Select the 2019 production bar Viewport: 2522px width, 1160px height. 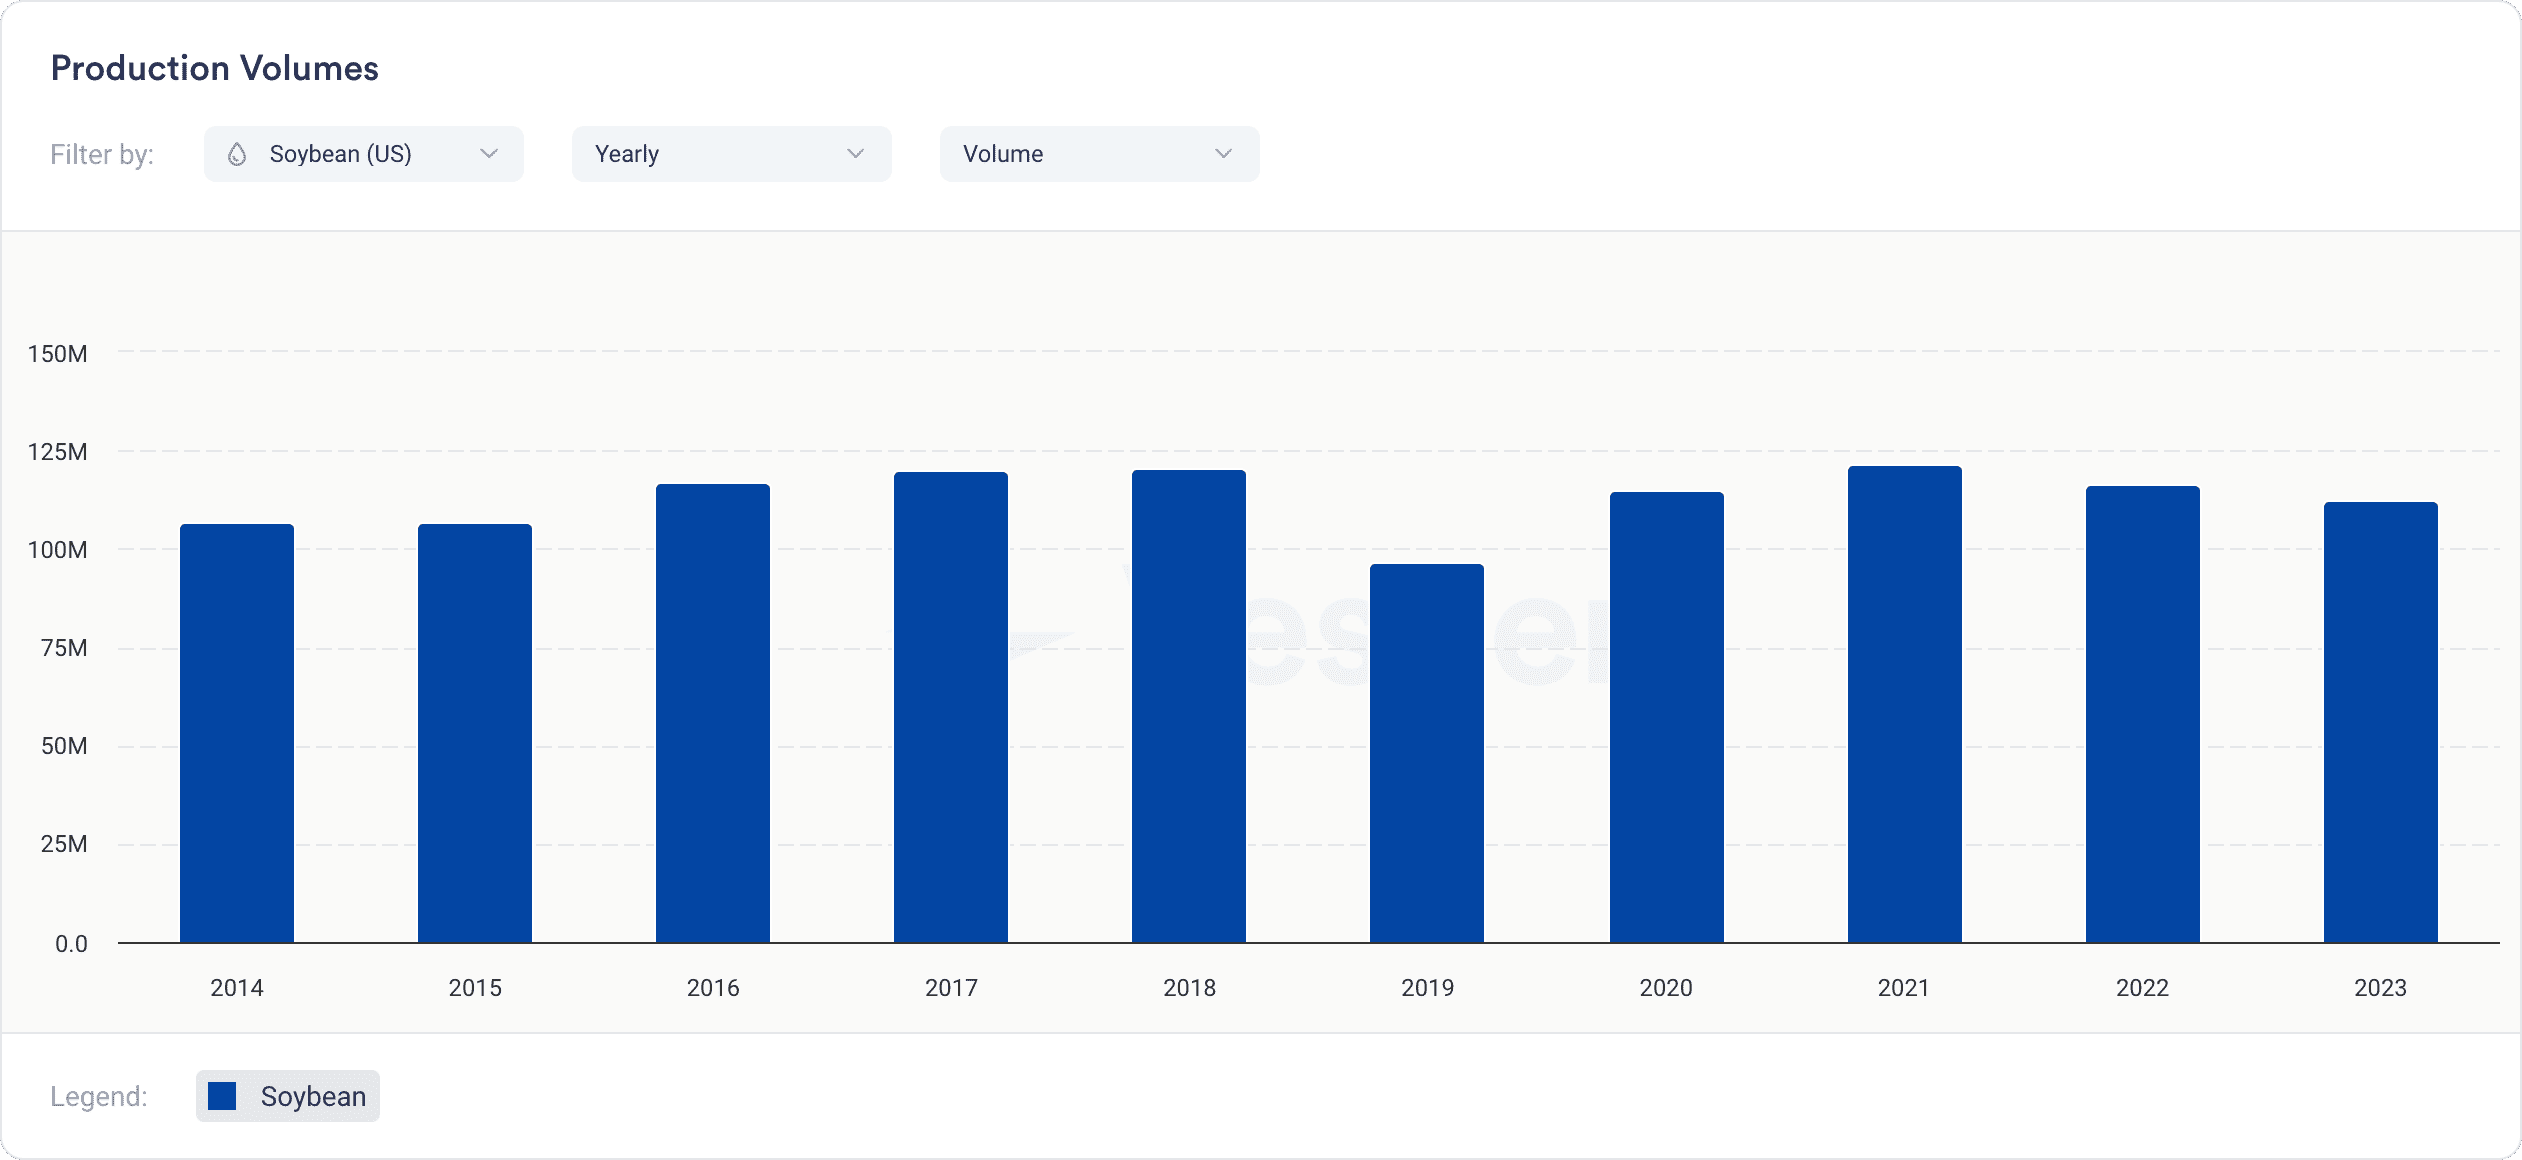pyautogui.click(x=1427, y=753)
